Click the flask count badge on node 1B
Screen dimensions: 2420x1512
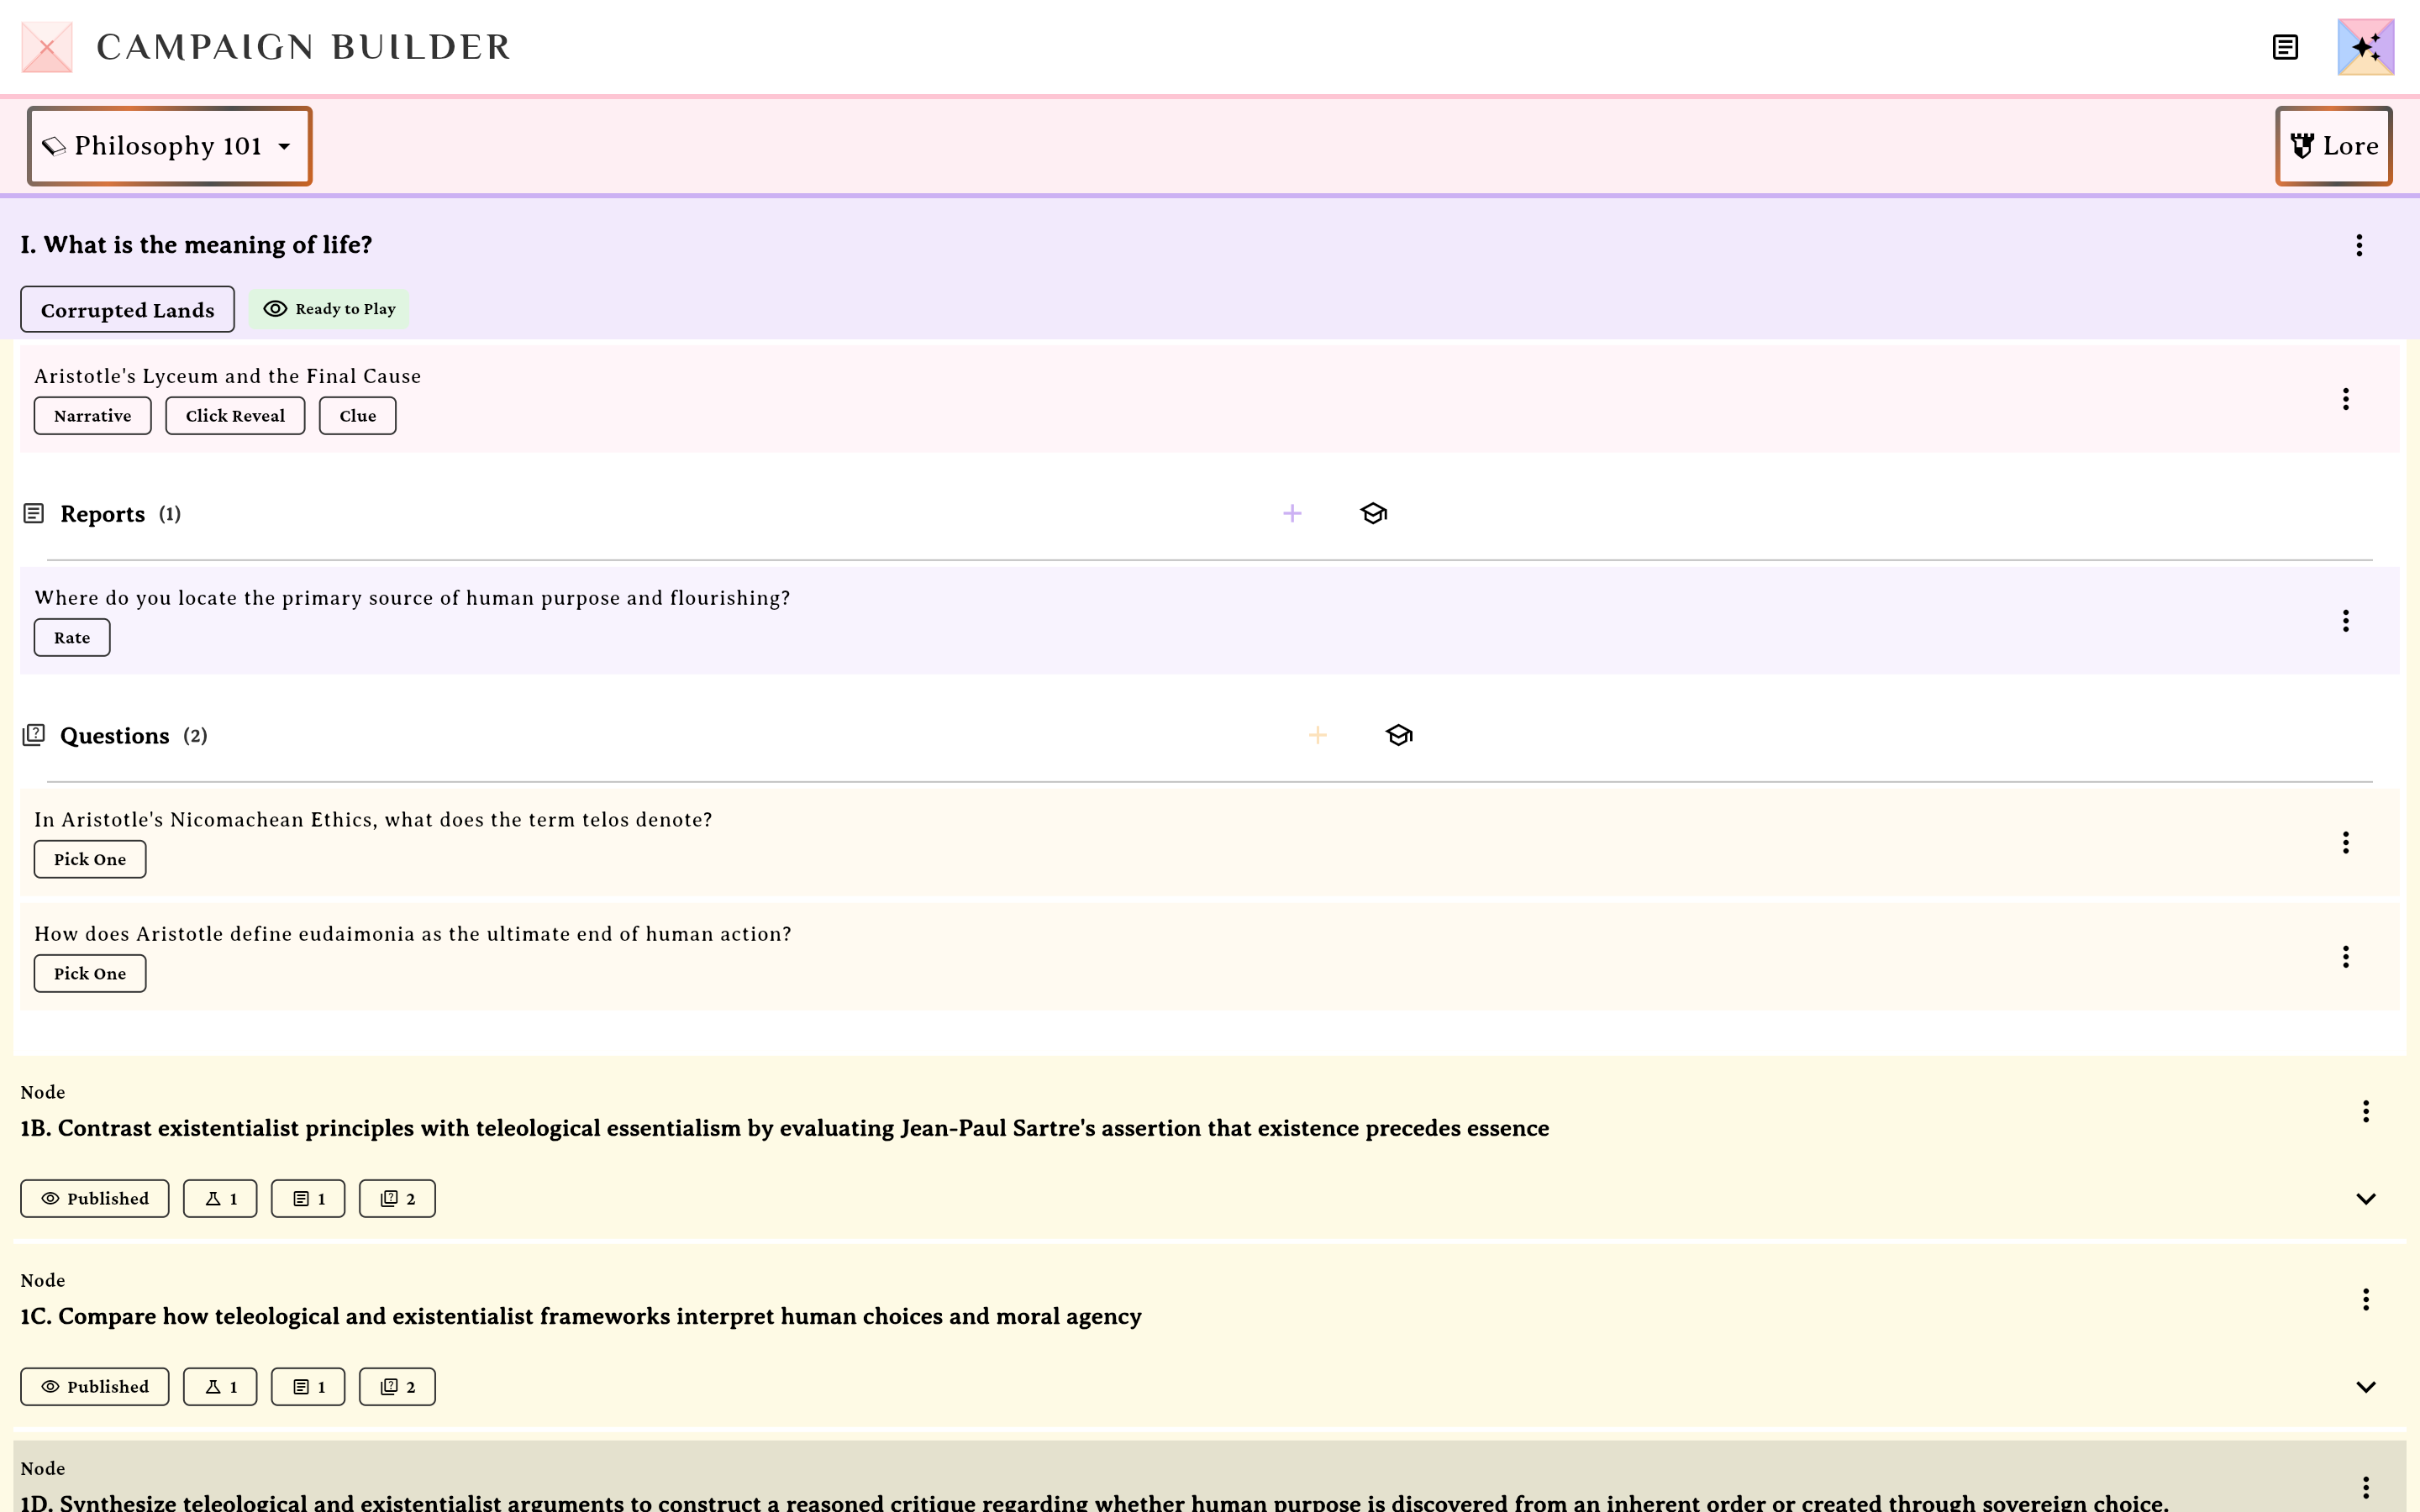[220, 1199]
